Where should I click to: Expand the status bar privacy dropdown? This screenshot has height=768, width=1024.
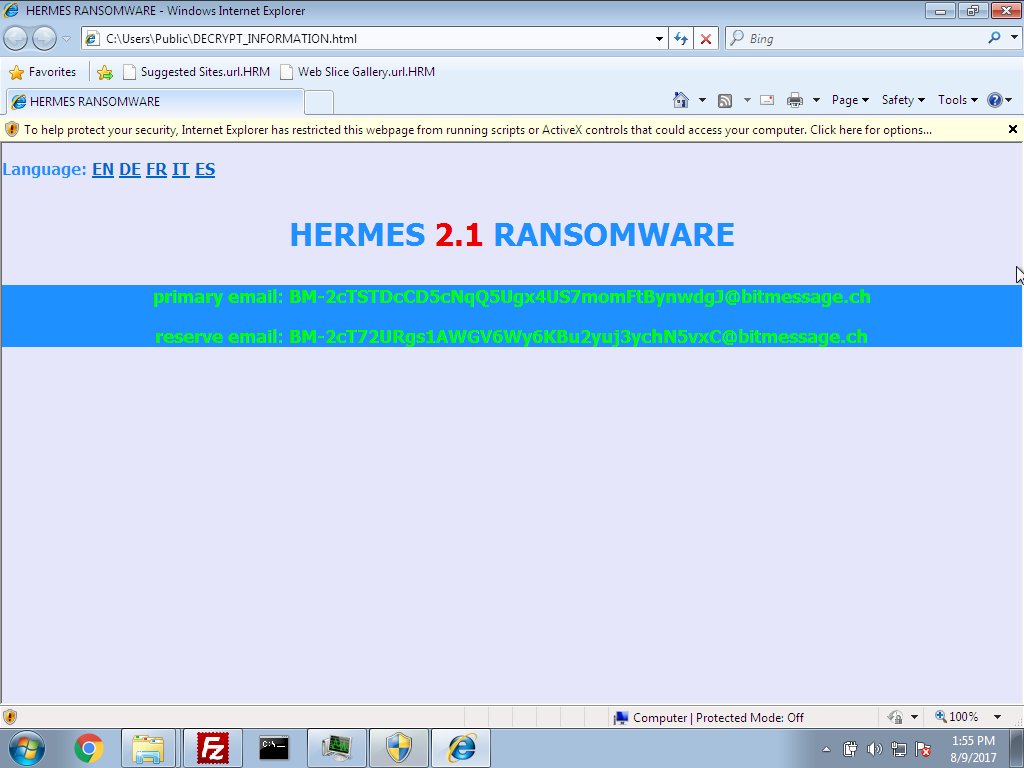[x=914, y=717]
